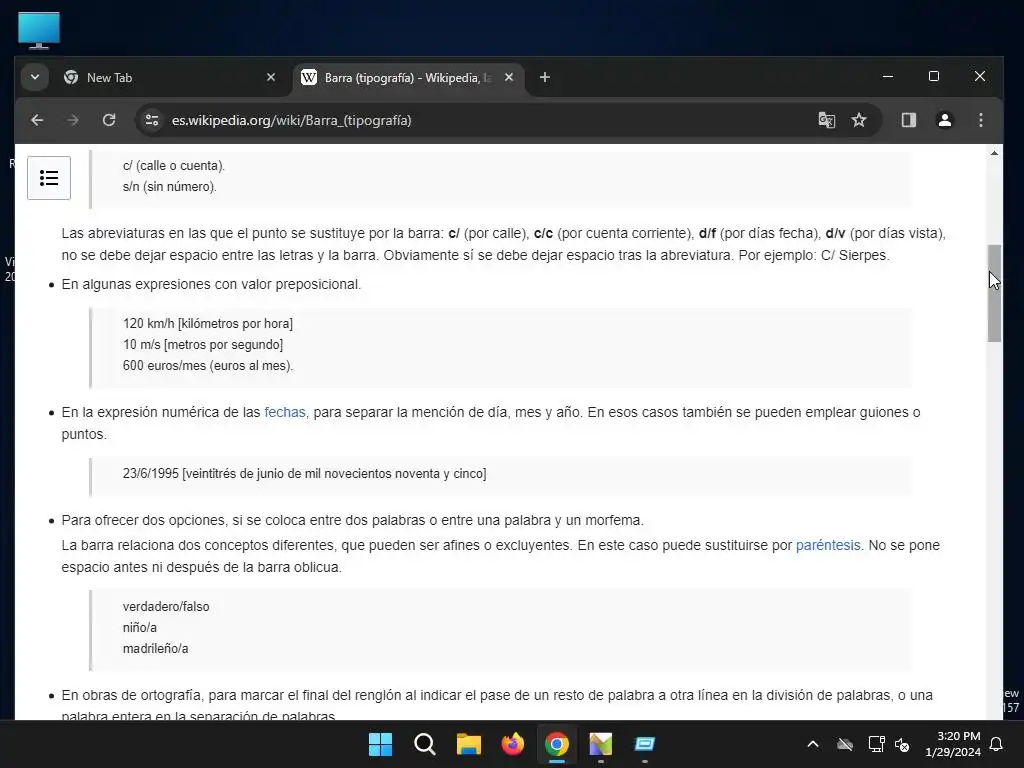
Task: Switch to the New Tab tab
Action: point(170,78)
